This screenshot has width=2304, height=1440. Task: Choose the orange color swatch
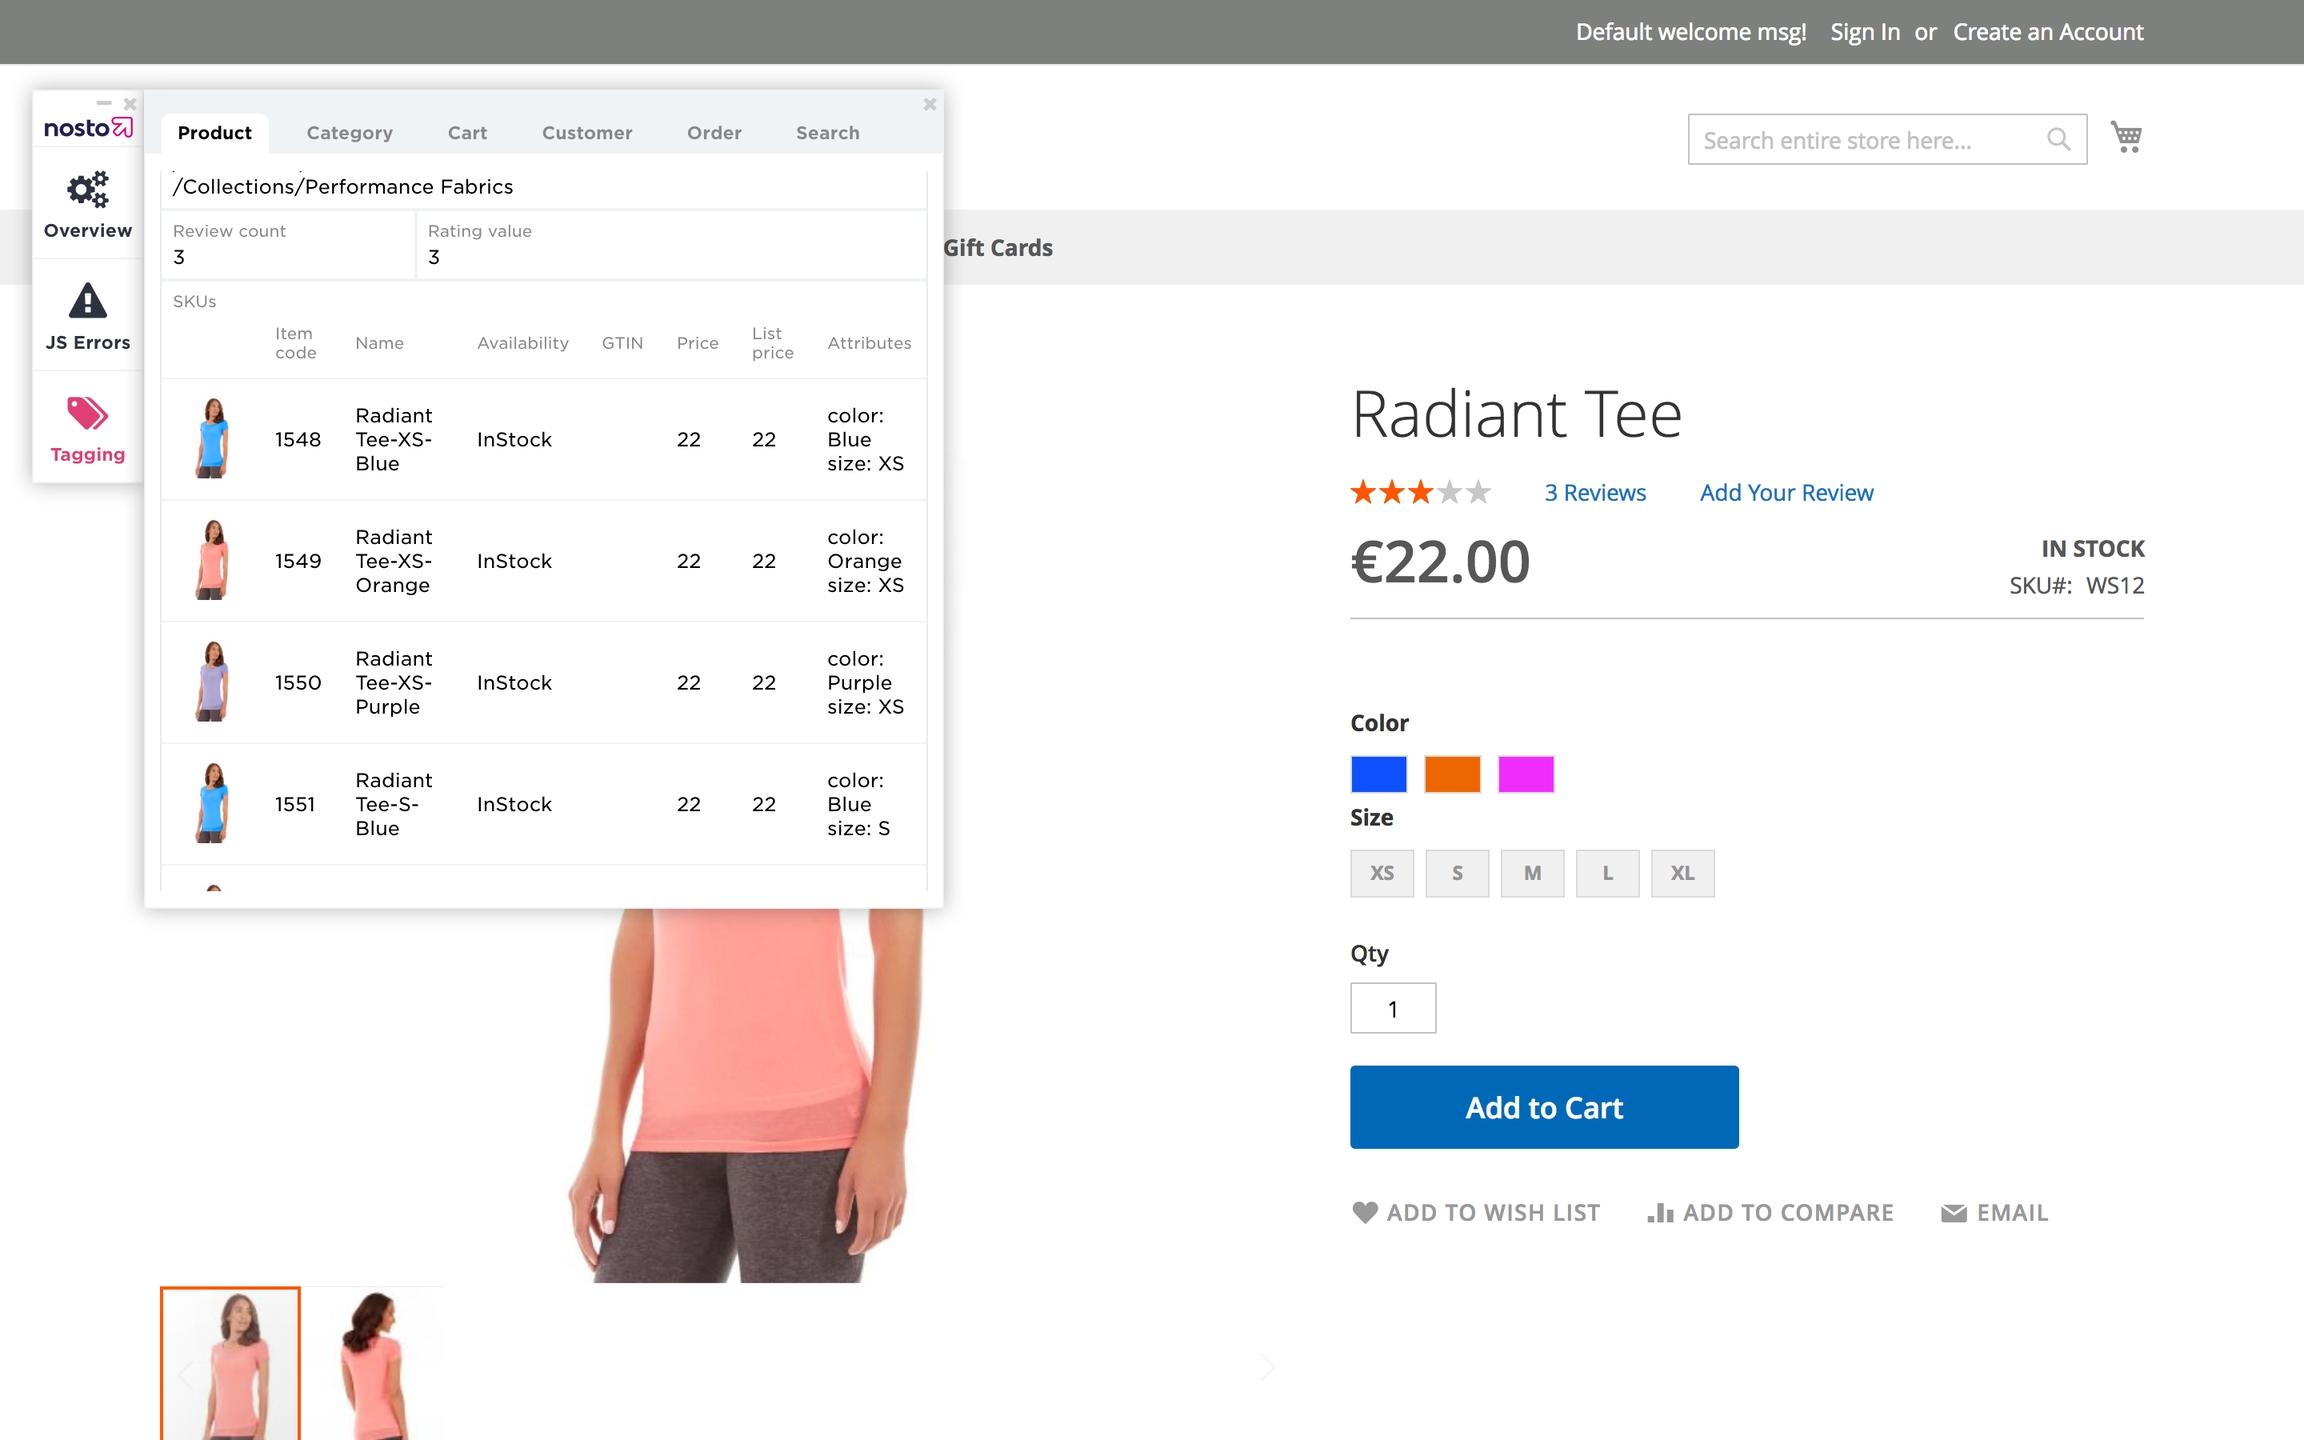tap(1452, 774)
